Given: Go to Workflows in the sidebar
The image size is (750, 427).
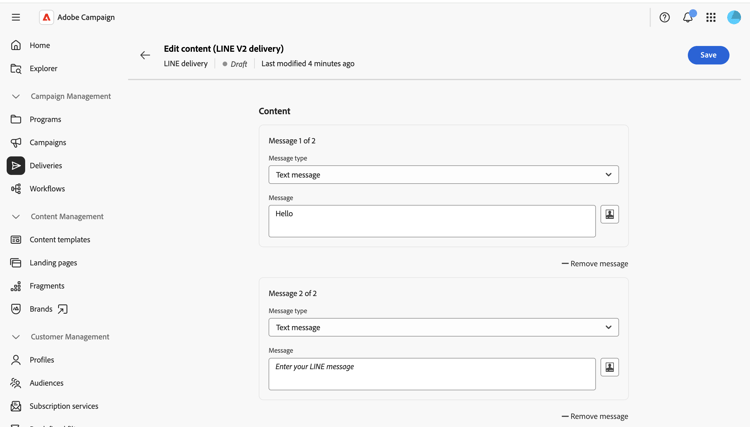Looking at the screenshot, I should coord(47,189).
